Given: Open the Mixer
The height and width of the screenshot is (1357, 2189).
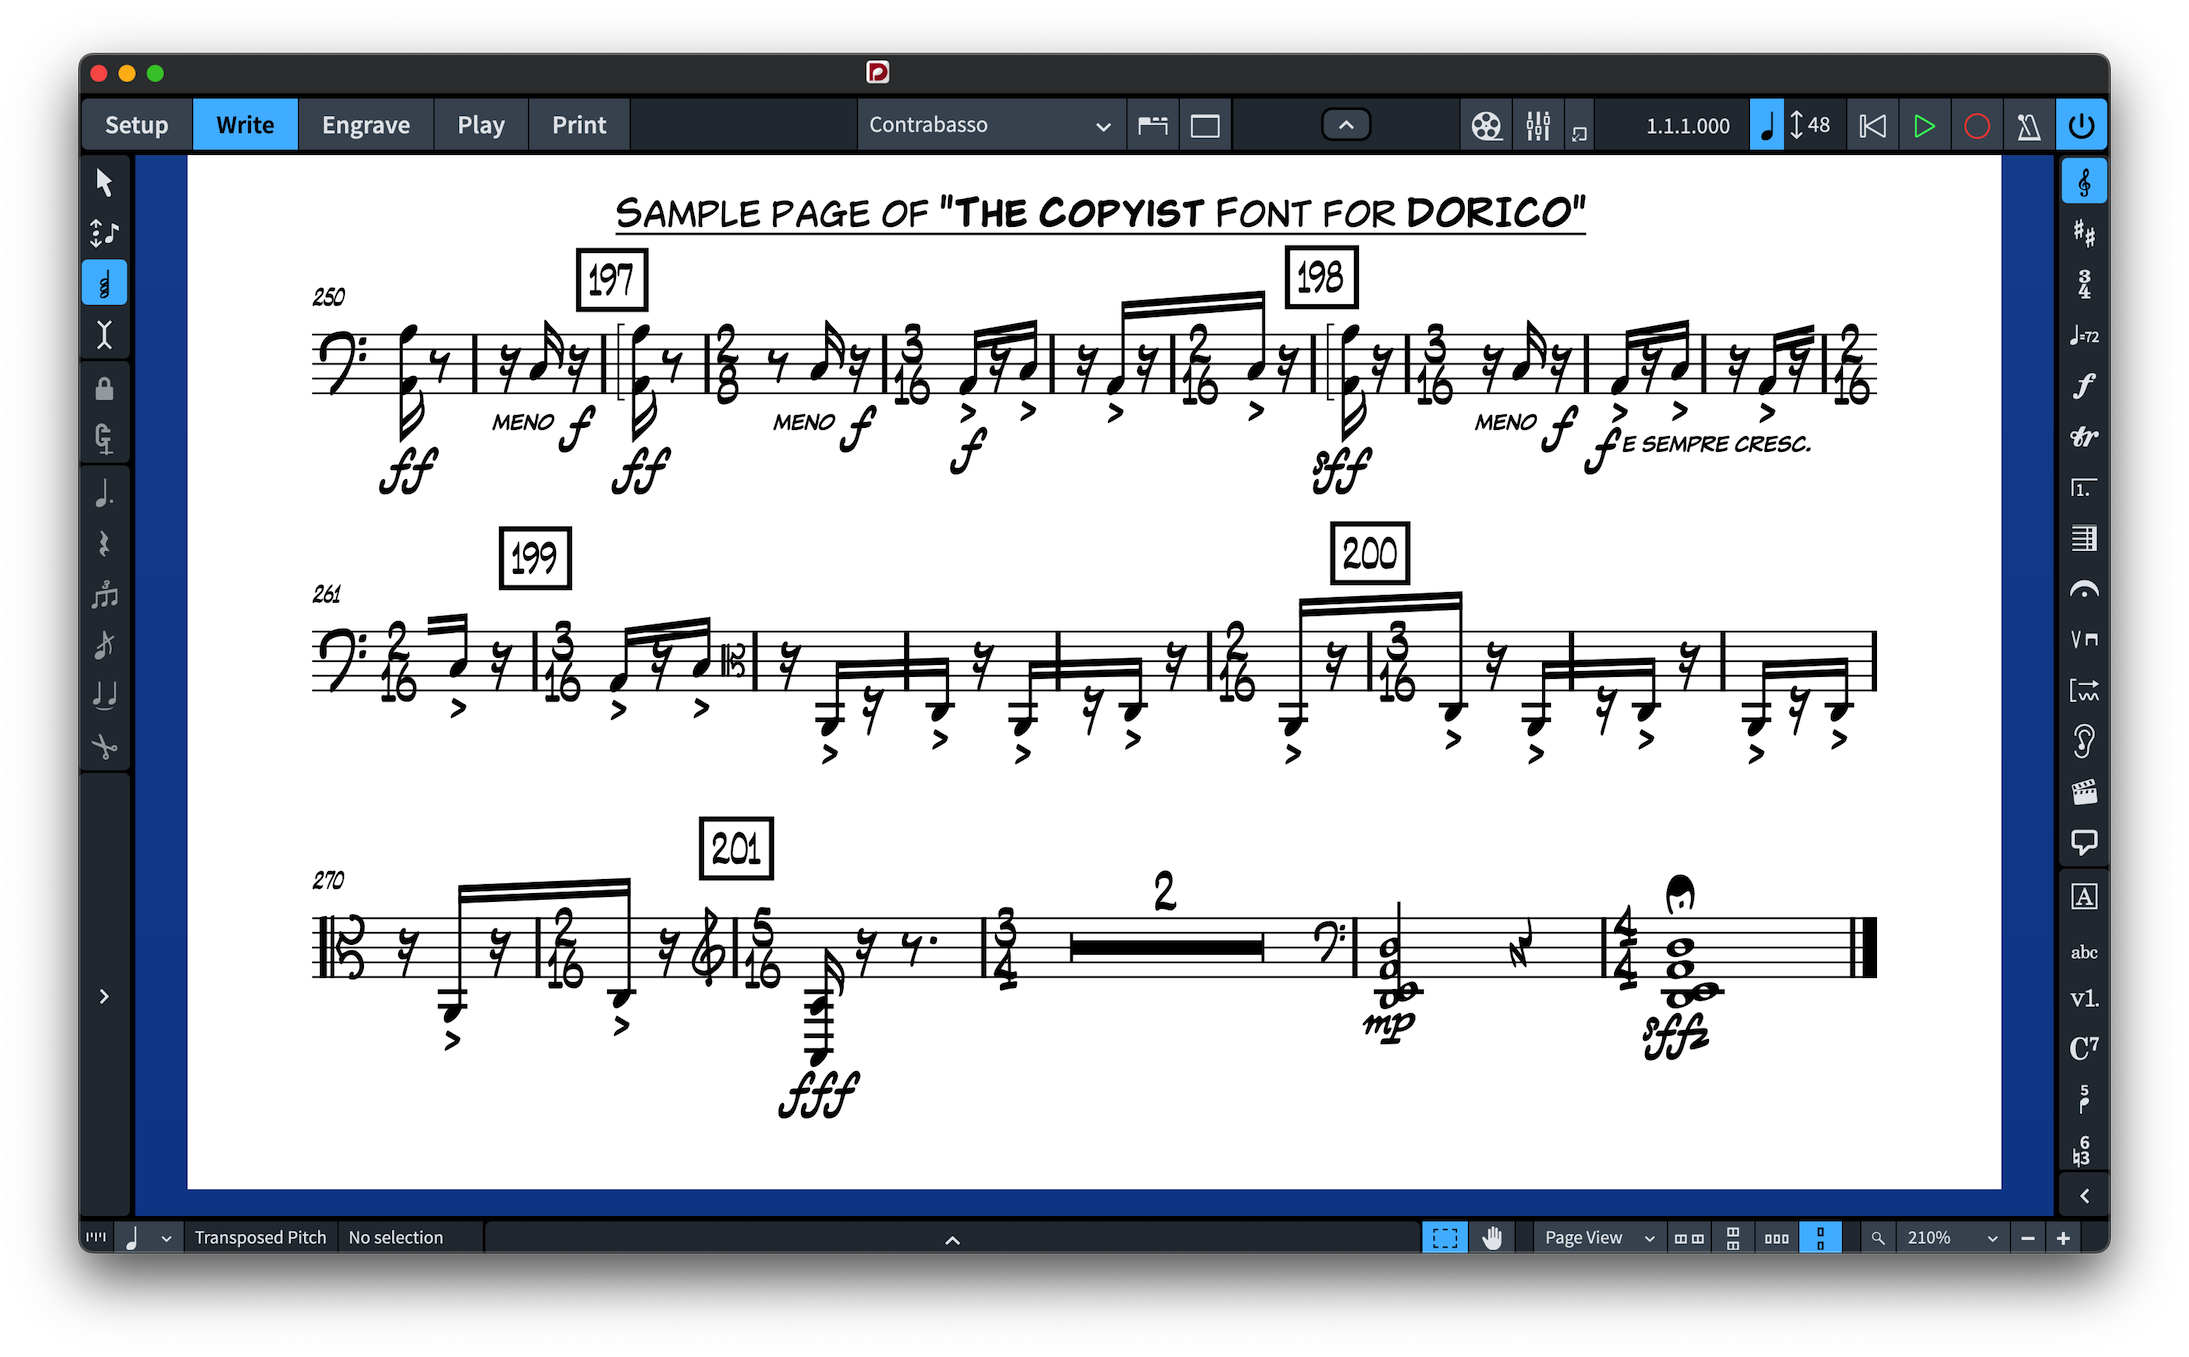Looking at the screenshot, I should tap(1538, 126).
